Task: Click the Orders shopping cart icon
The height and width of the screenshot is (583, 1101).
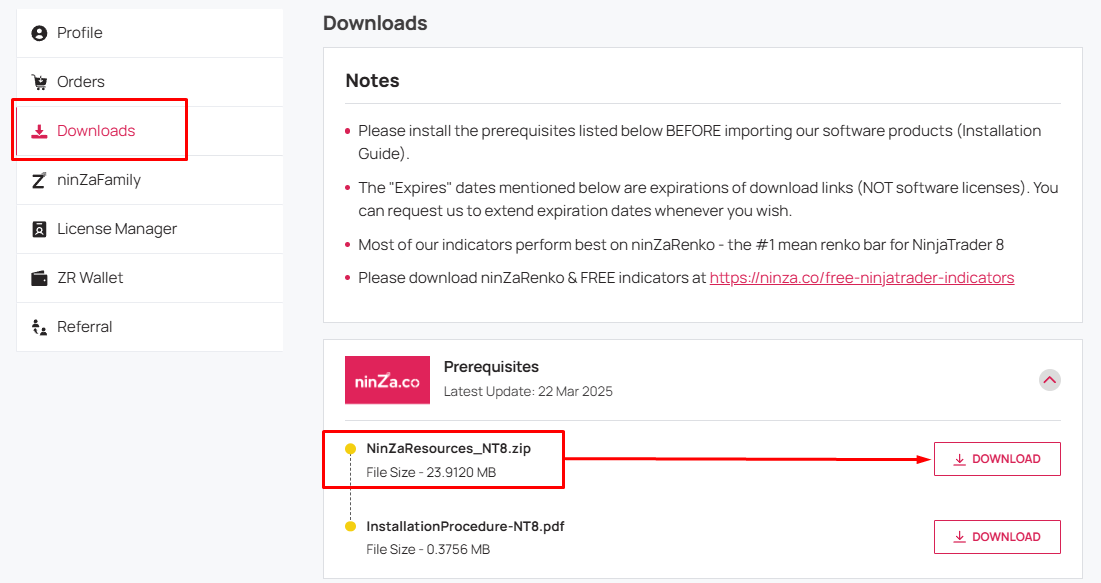Action: coord(39,82)
